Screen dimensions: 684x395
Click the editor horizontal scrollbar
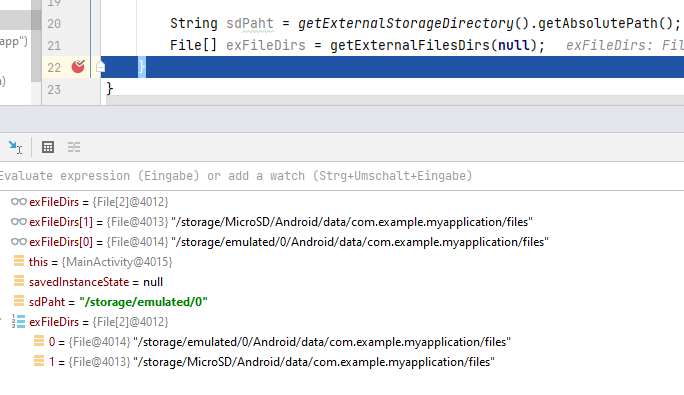coord(395,100)
